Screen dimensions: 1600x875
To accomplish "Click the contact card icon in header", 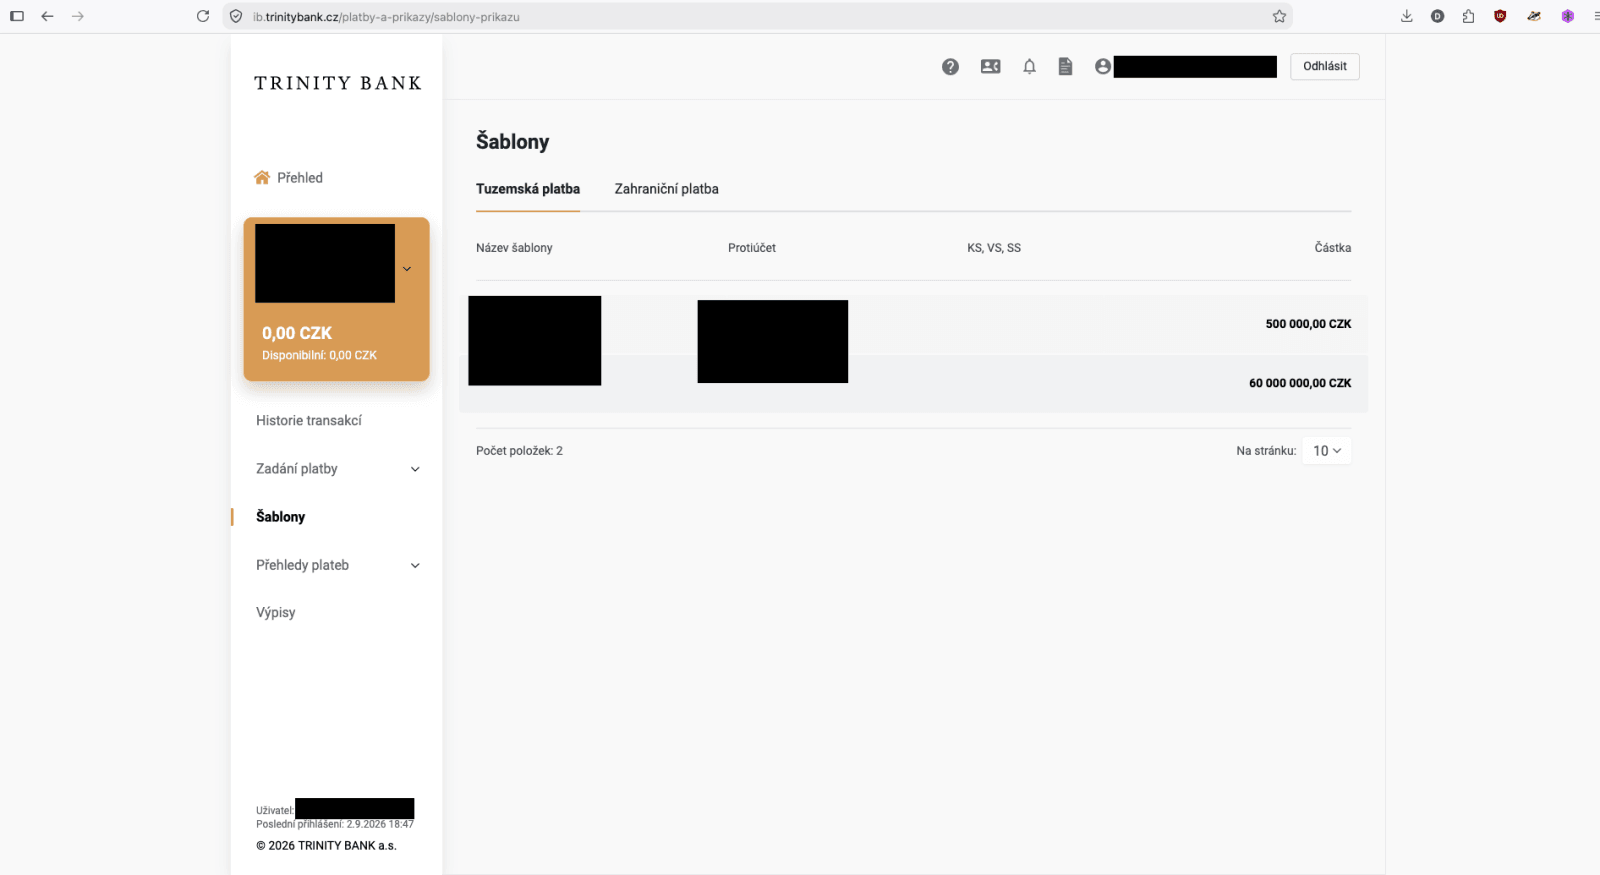I will (x=990, y=67).
